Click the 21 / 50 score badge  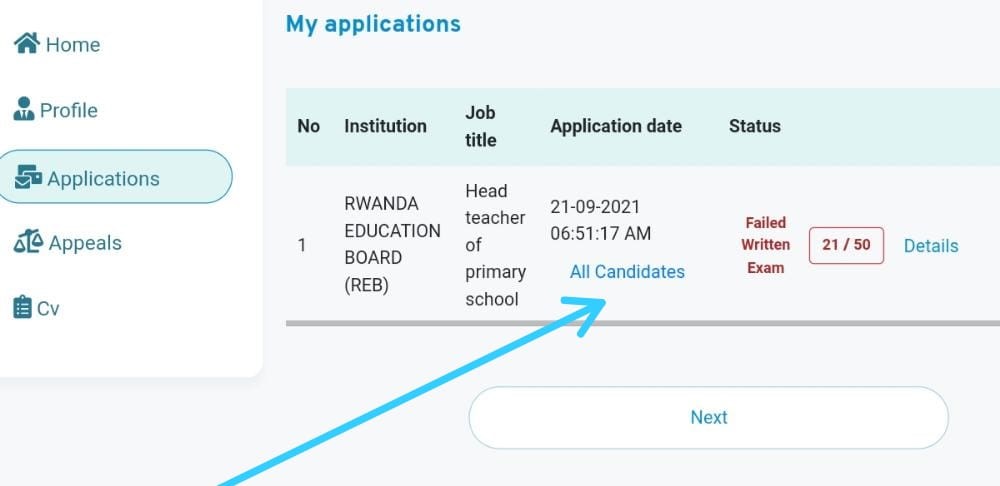click(x=846, y=245)
